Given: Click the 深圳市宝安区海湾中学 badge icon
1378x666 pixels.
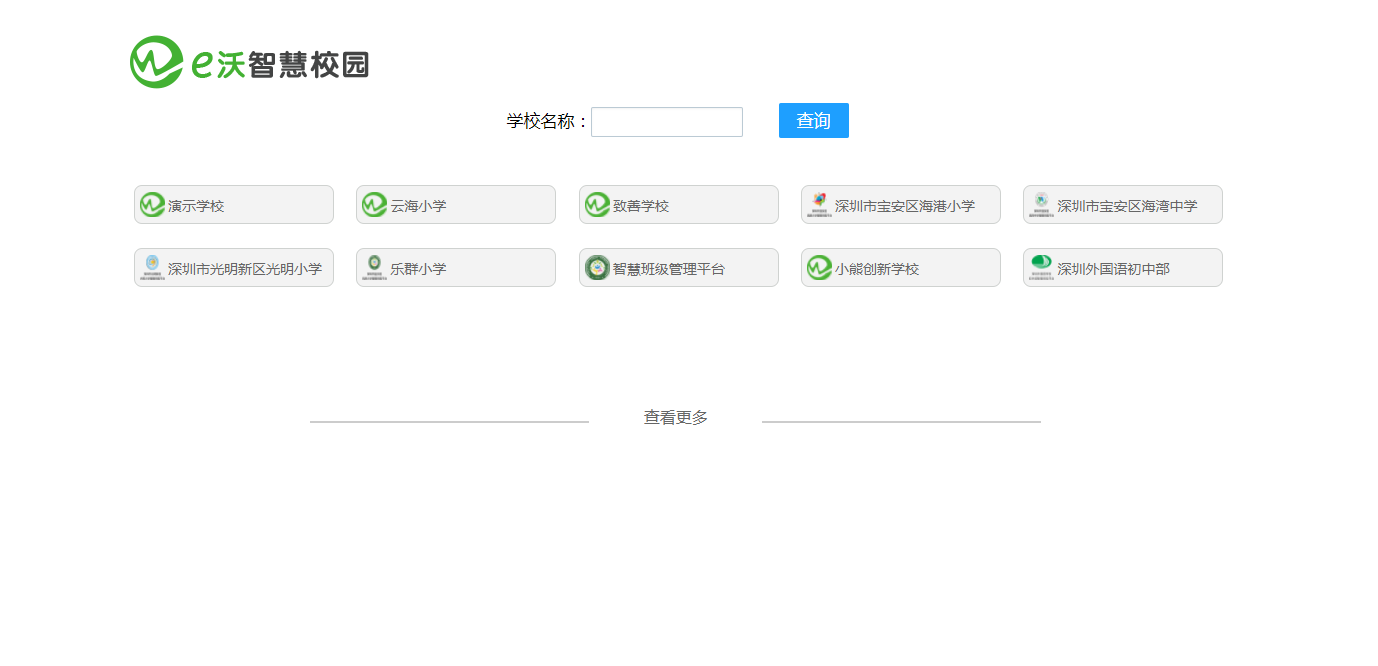Looking at the screenshot, I should coord(1041,205).
